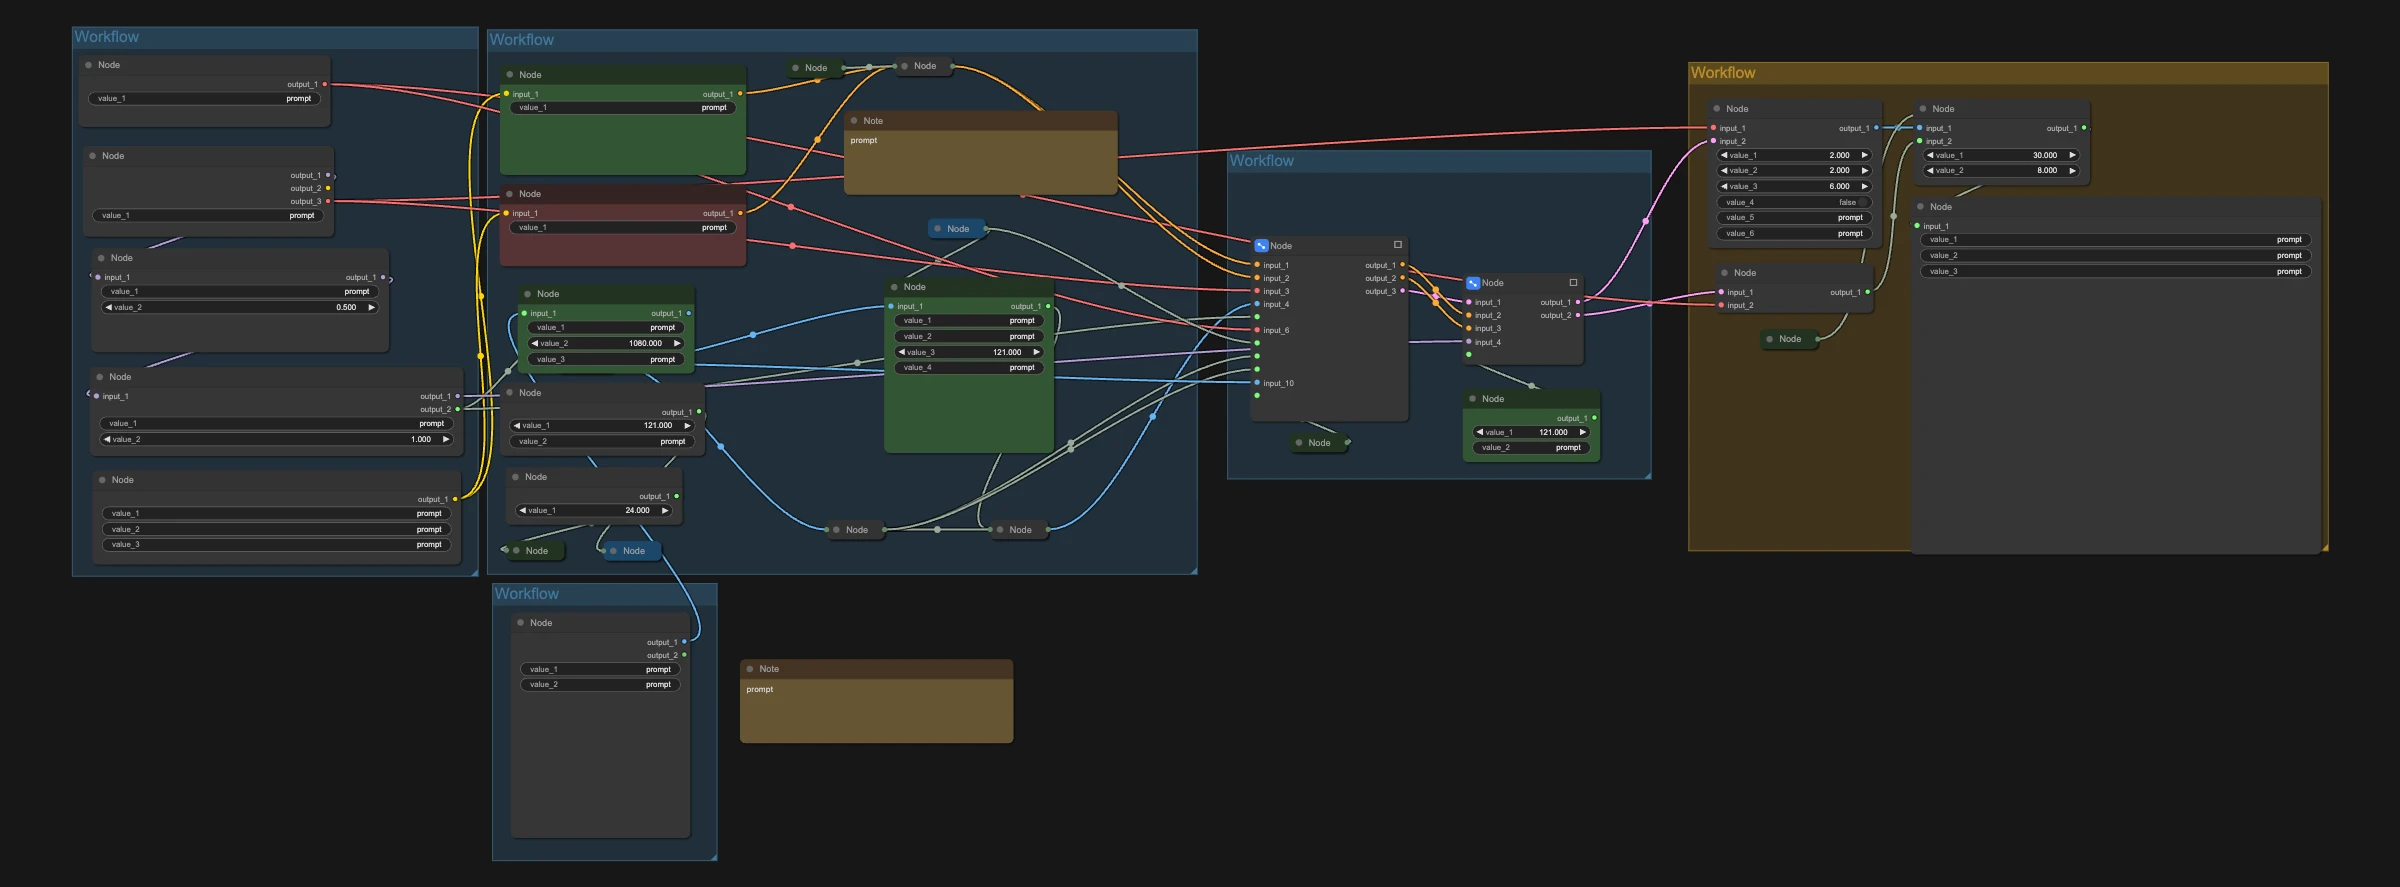
Task: Click prompt text in the Note below groups
Action: coord(760,689)
